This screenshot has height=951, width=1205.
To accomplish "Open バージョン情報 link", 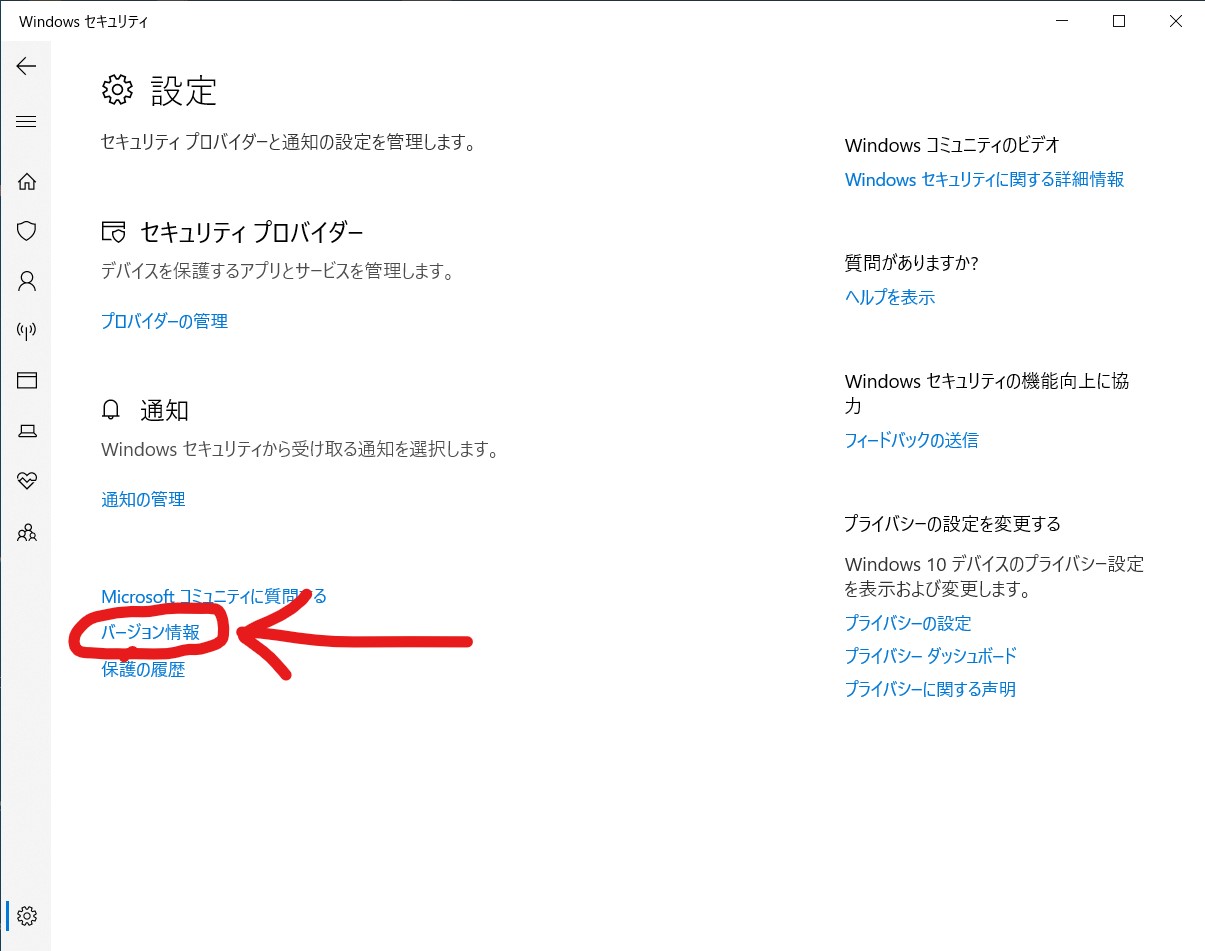I will point(150,632).
